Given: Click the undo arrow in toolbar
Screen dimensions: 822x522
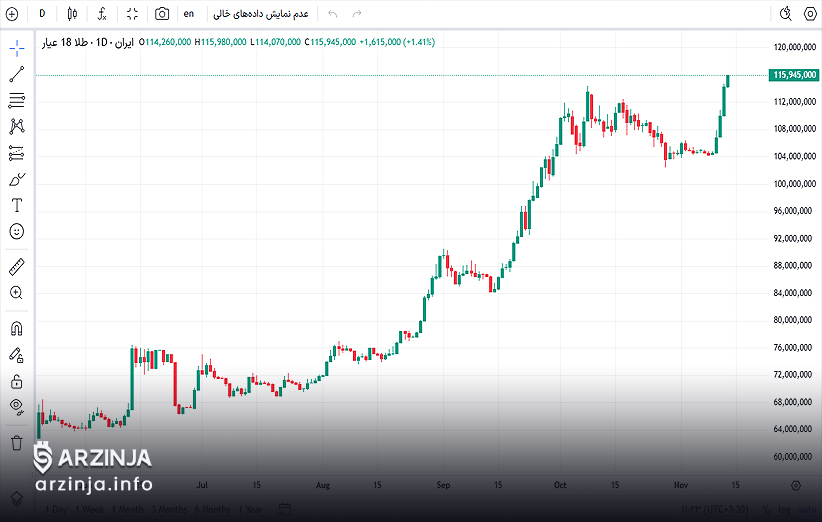Looking at the screenshot, I should click(x=333, y=14).
